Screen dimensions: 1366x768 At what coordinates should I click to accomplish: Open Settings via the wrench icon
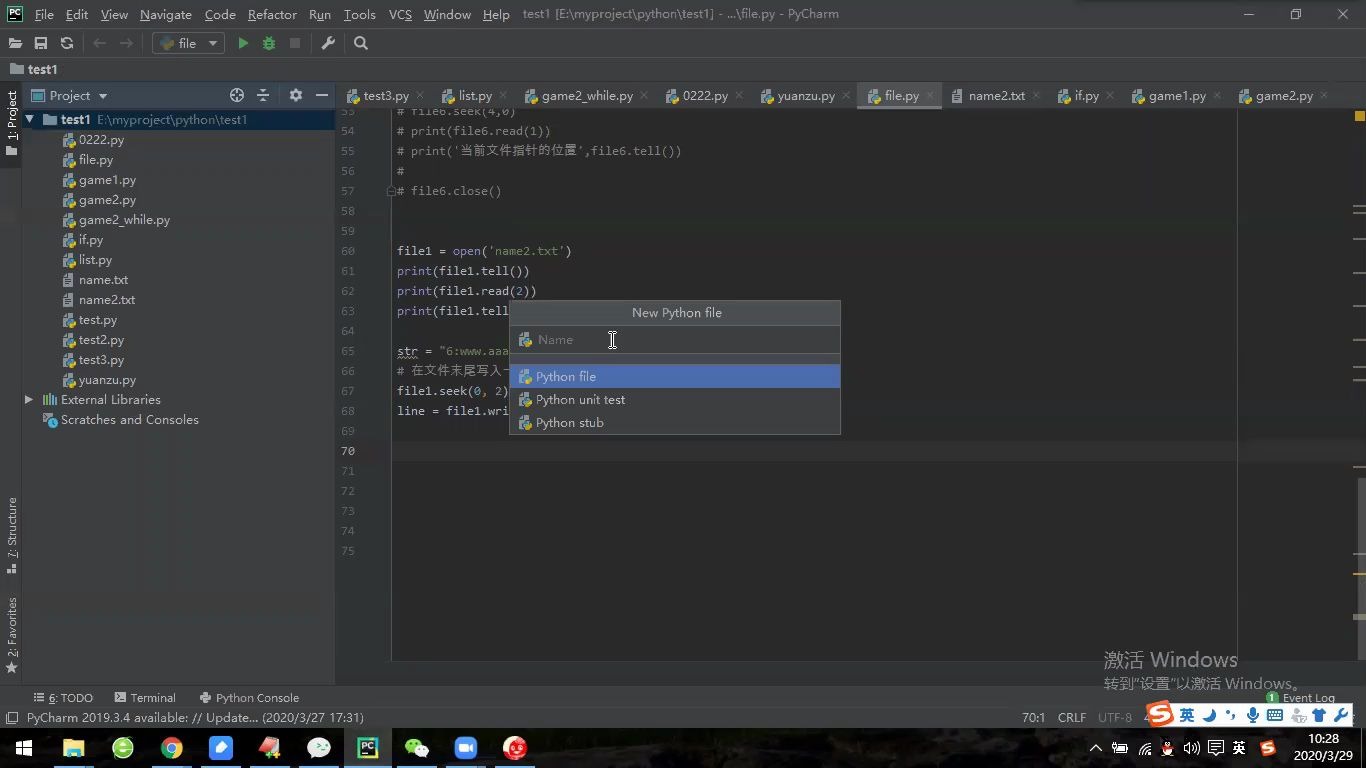point(326,43)
